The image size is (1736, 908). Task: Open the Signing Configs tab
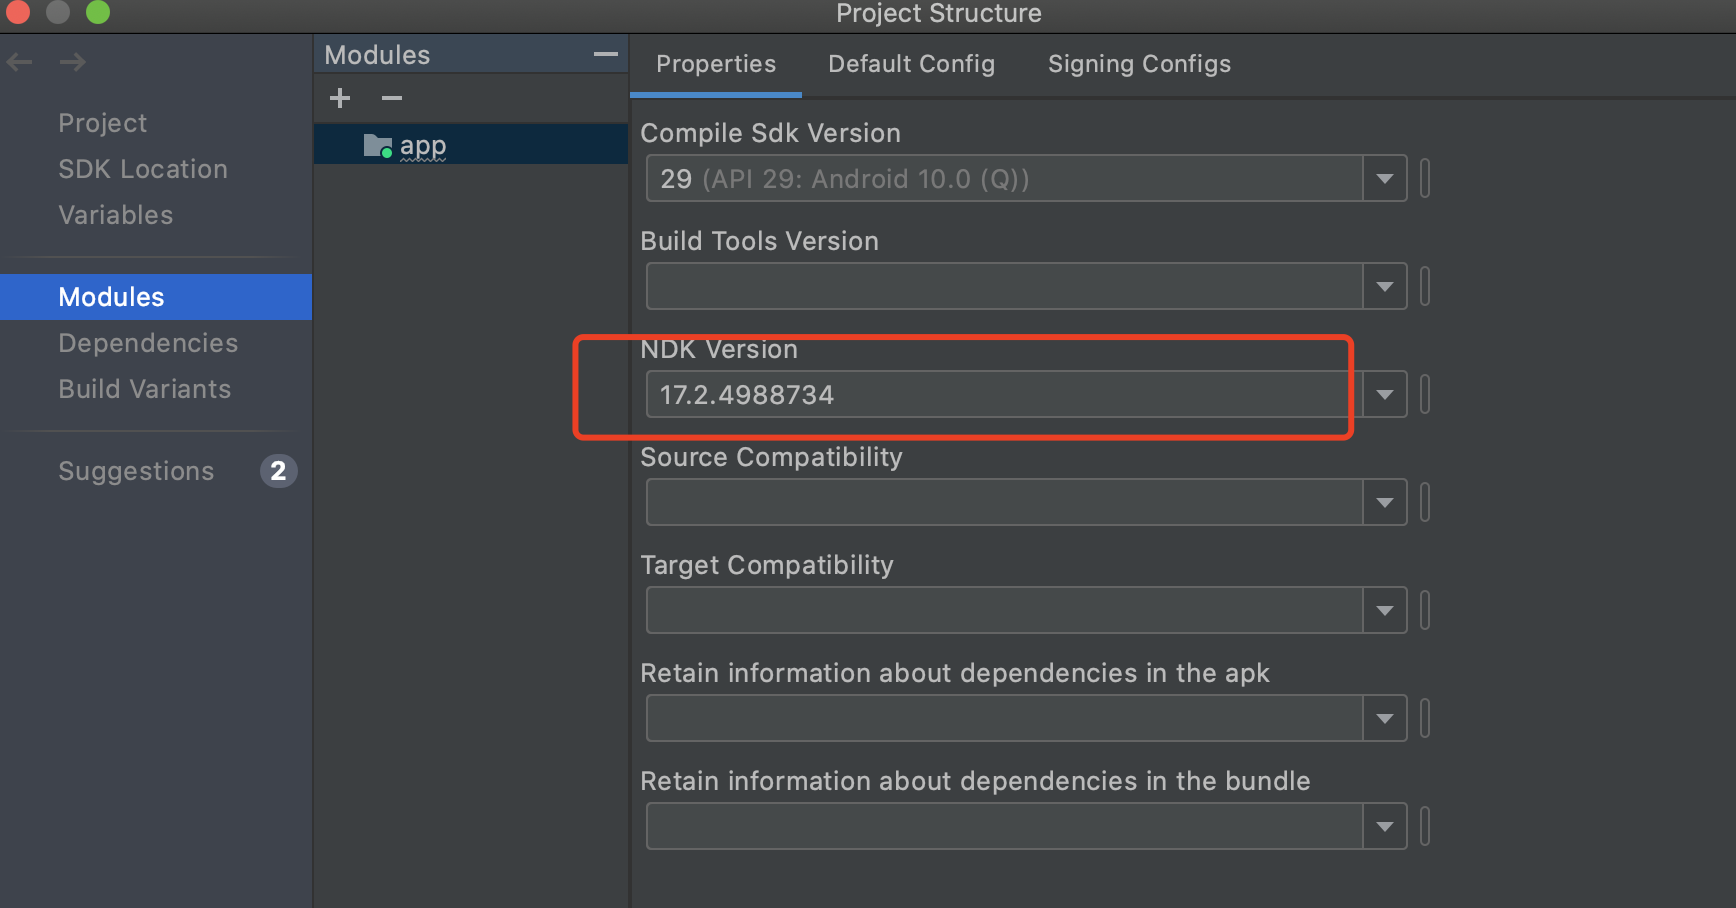point(1139,64)
